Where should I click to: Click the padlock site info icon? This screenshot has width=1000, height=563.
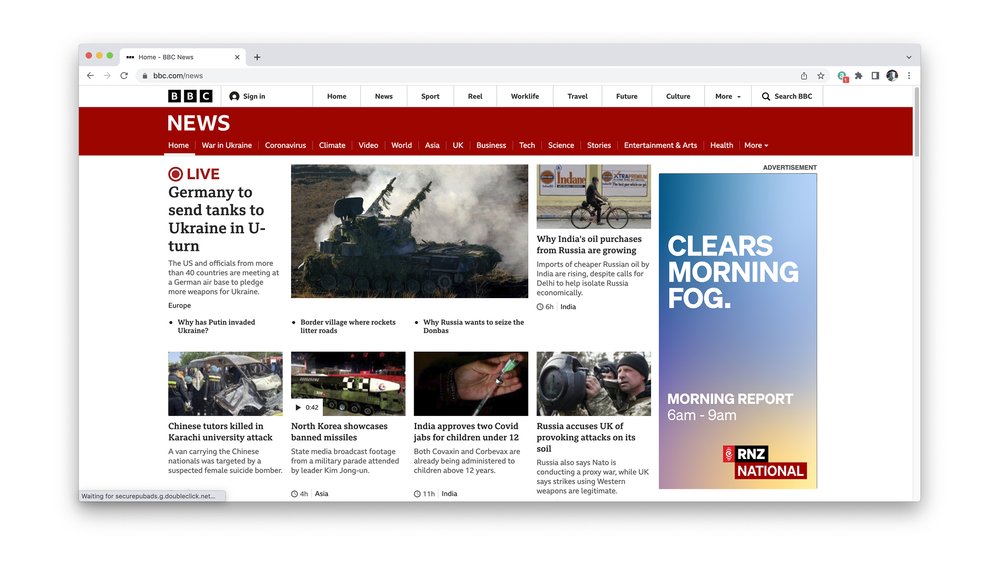145,75
